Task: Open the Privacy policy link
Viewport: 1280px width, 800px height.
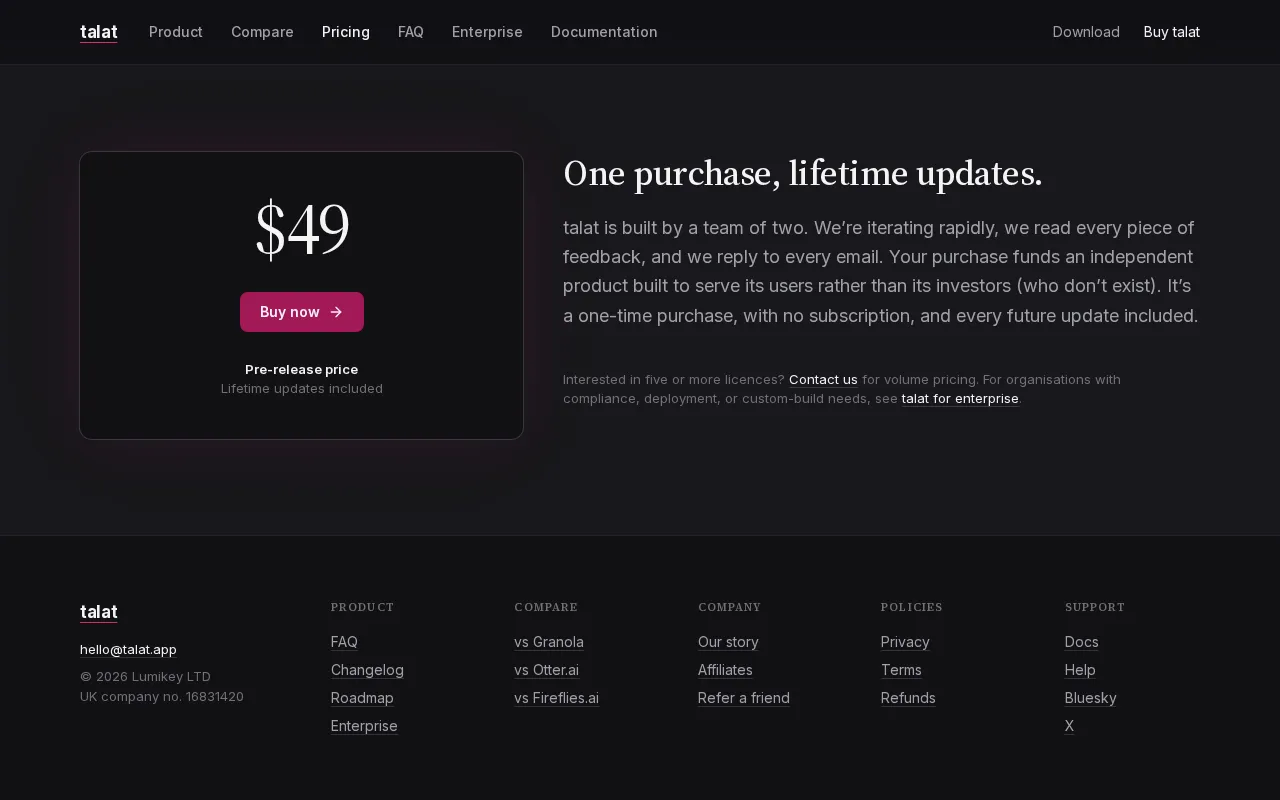Action: coord(905,642)
